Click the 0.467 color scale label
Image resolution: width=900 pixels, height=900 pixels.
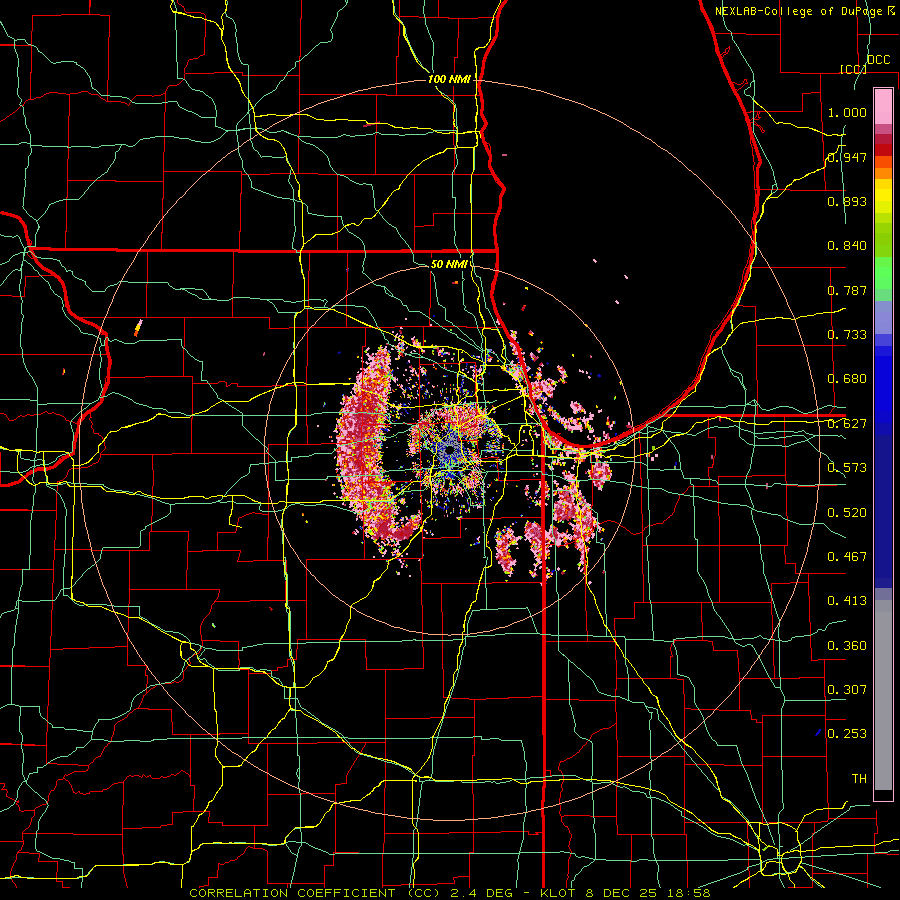[847, 557]
